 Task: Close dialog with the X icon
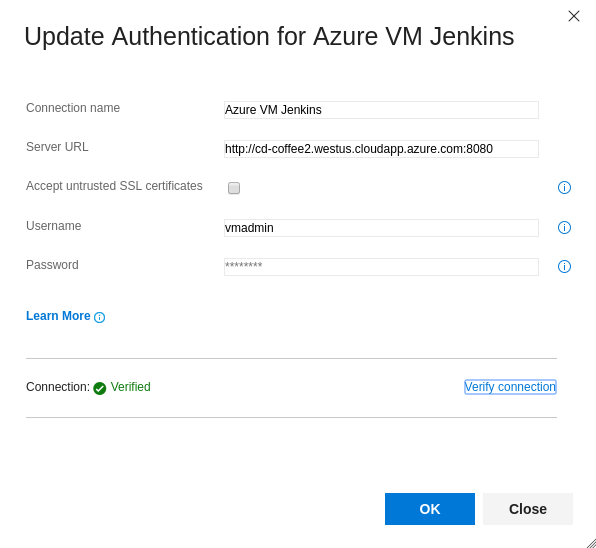click(574, 16)
